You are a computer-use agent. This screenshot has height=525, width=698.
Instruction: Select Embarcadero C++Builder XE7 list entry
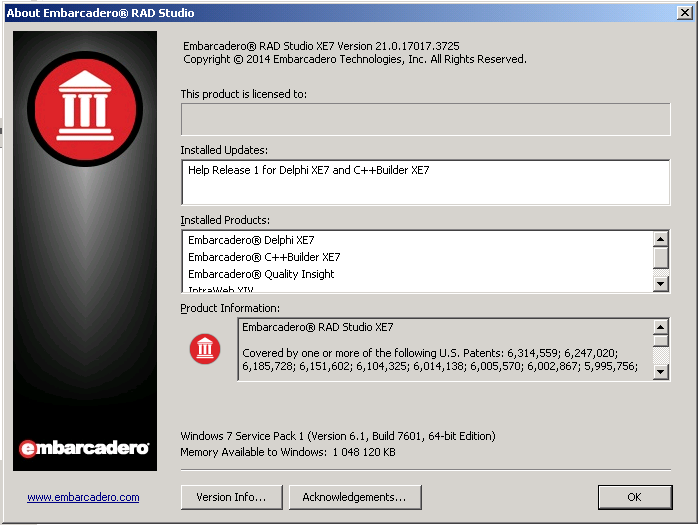pos(264,257)
